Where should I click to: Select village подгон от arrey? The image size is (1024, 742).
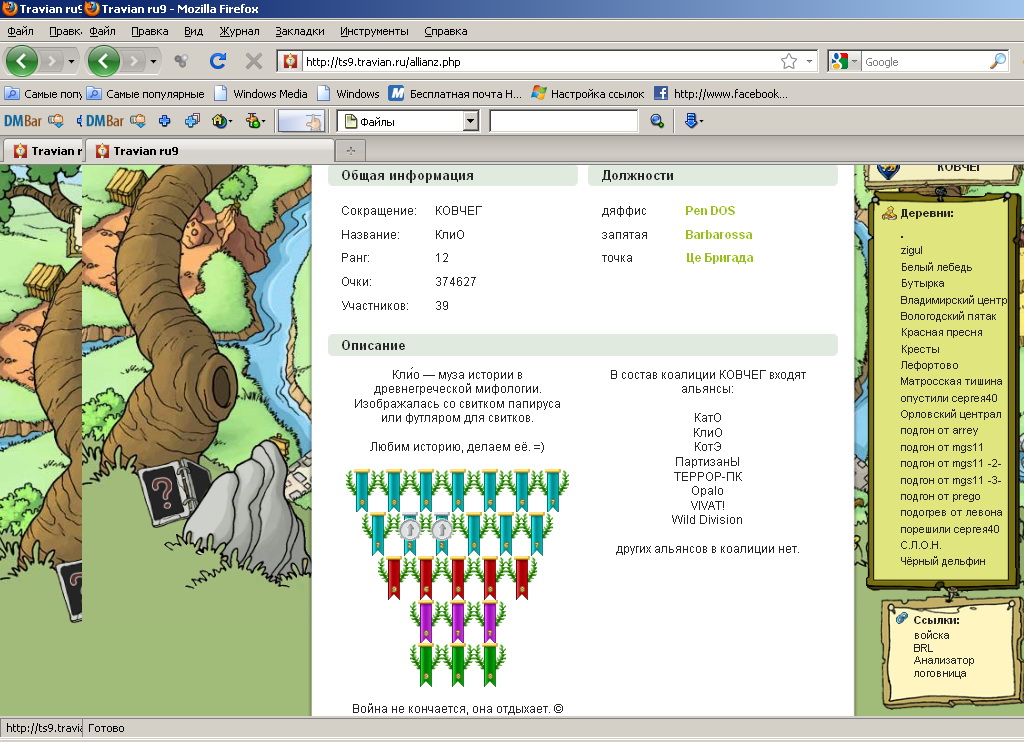938,430
